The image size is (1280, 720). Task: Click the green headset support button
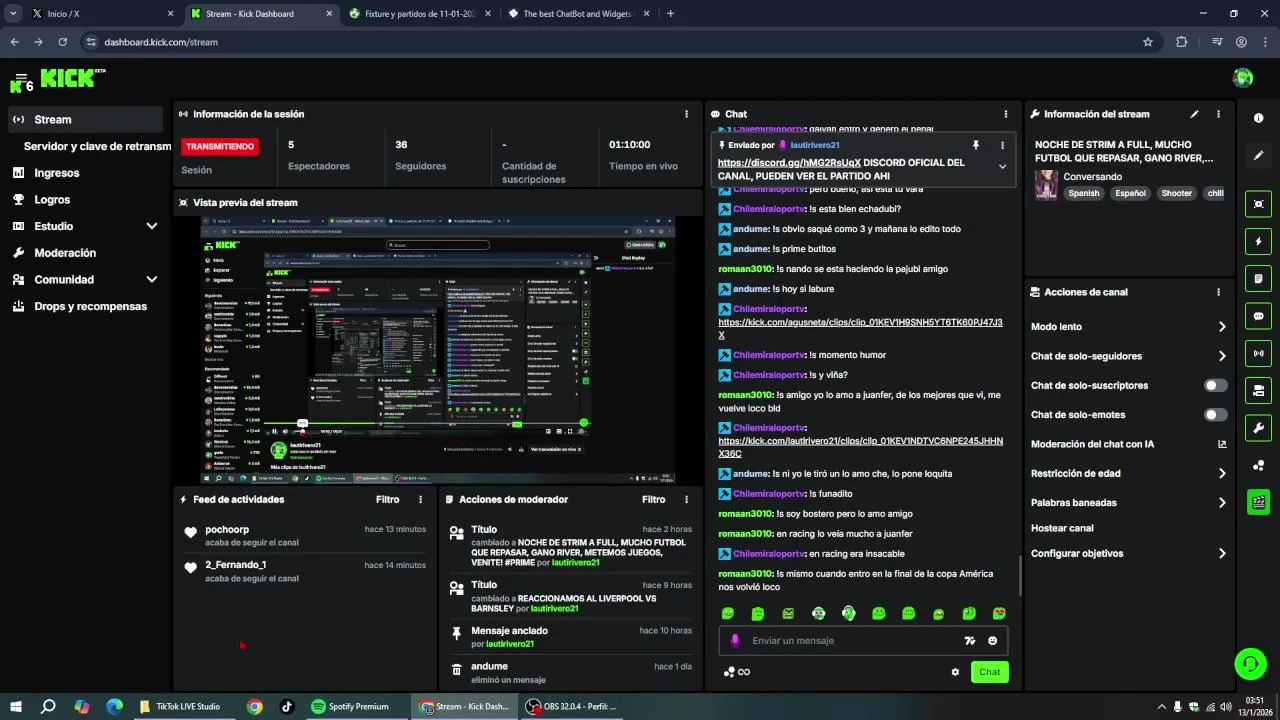(x=1250, y=663)
